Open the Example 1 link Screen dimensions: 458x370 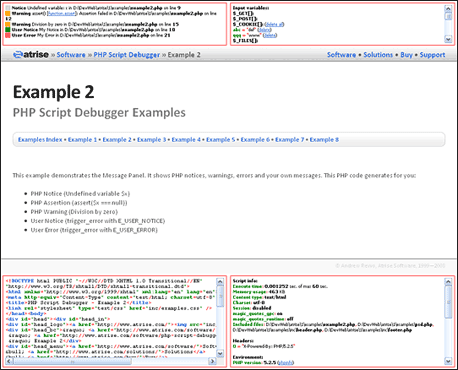(82, 140)
